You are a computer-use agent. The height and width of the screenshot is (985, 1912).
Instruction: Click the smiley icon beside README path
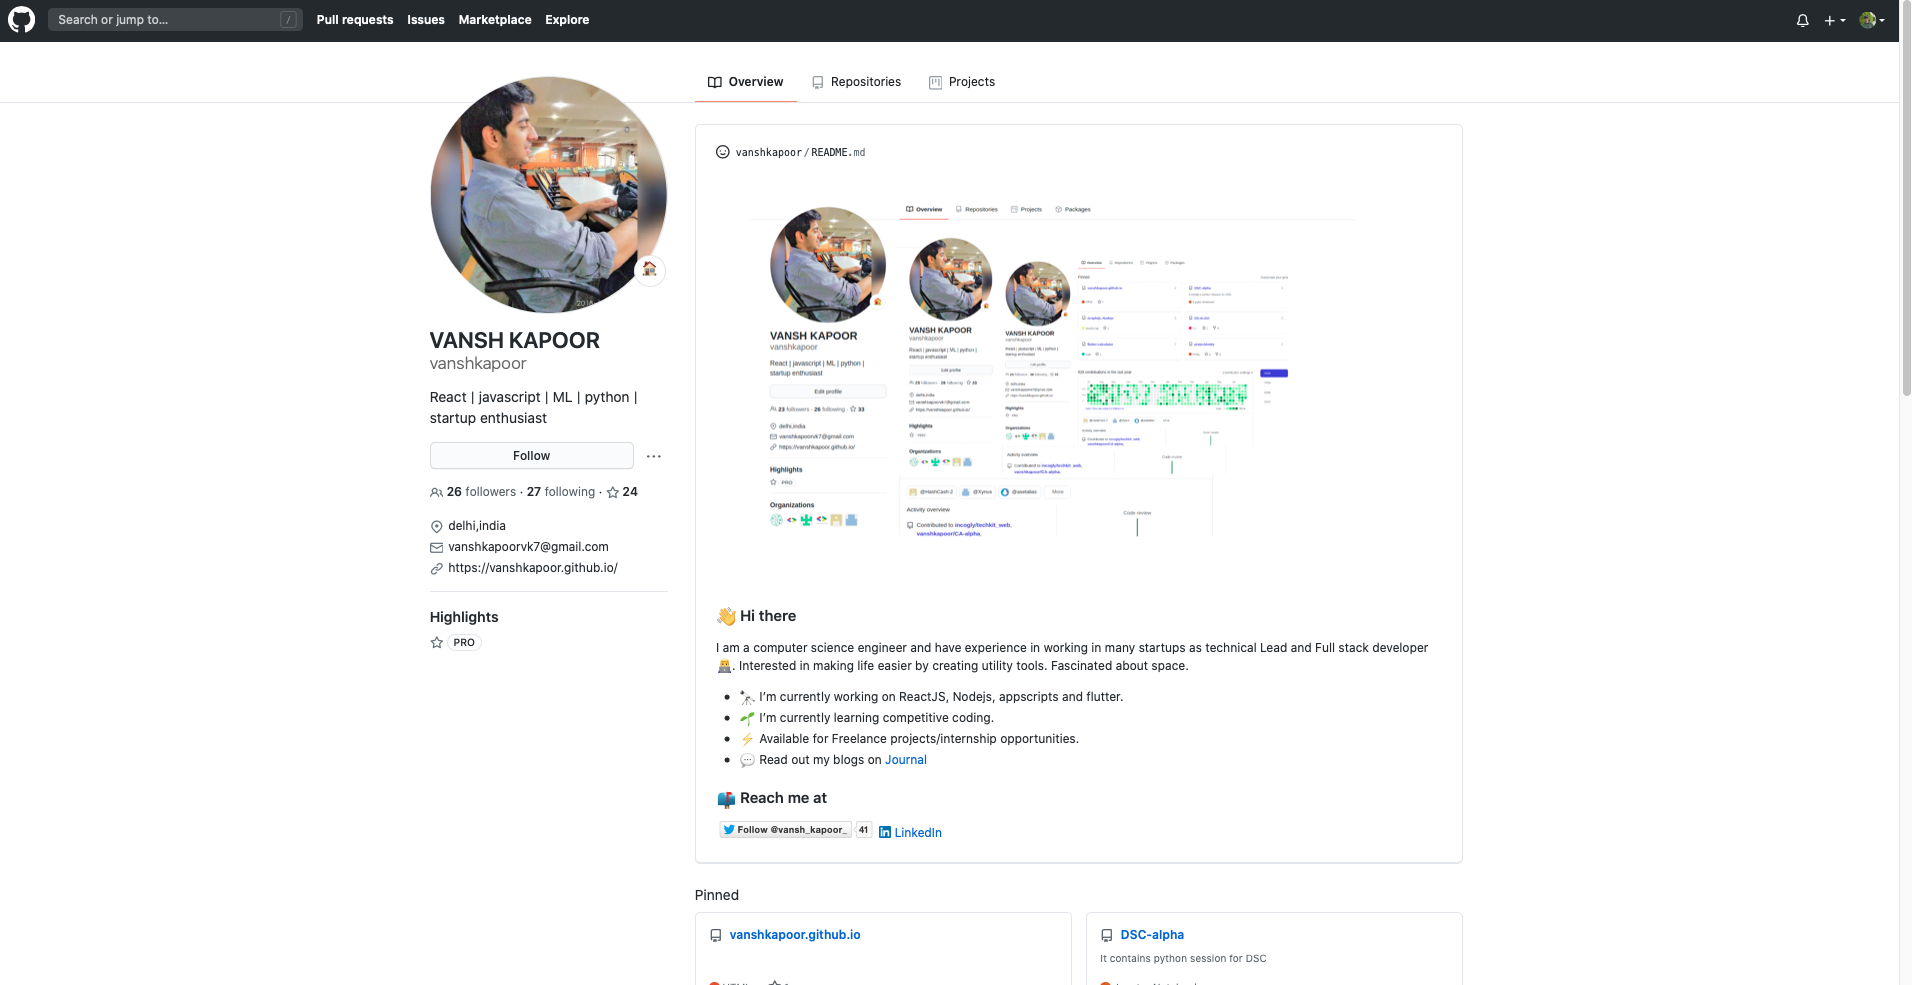point(723,152)
